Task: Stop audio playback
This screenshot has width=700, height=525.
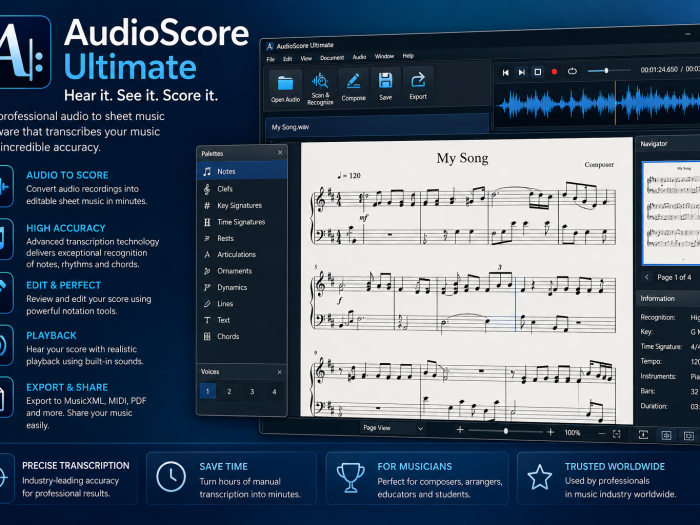Action: [x=538, y=72]
